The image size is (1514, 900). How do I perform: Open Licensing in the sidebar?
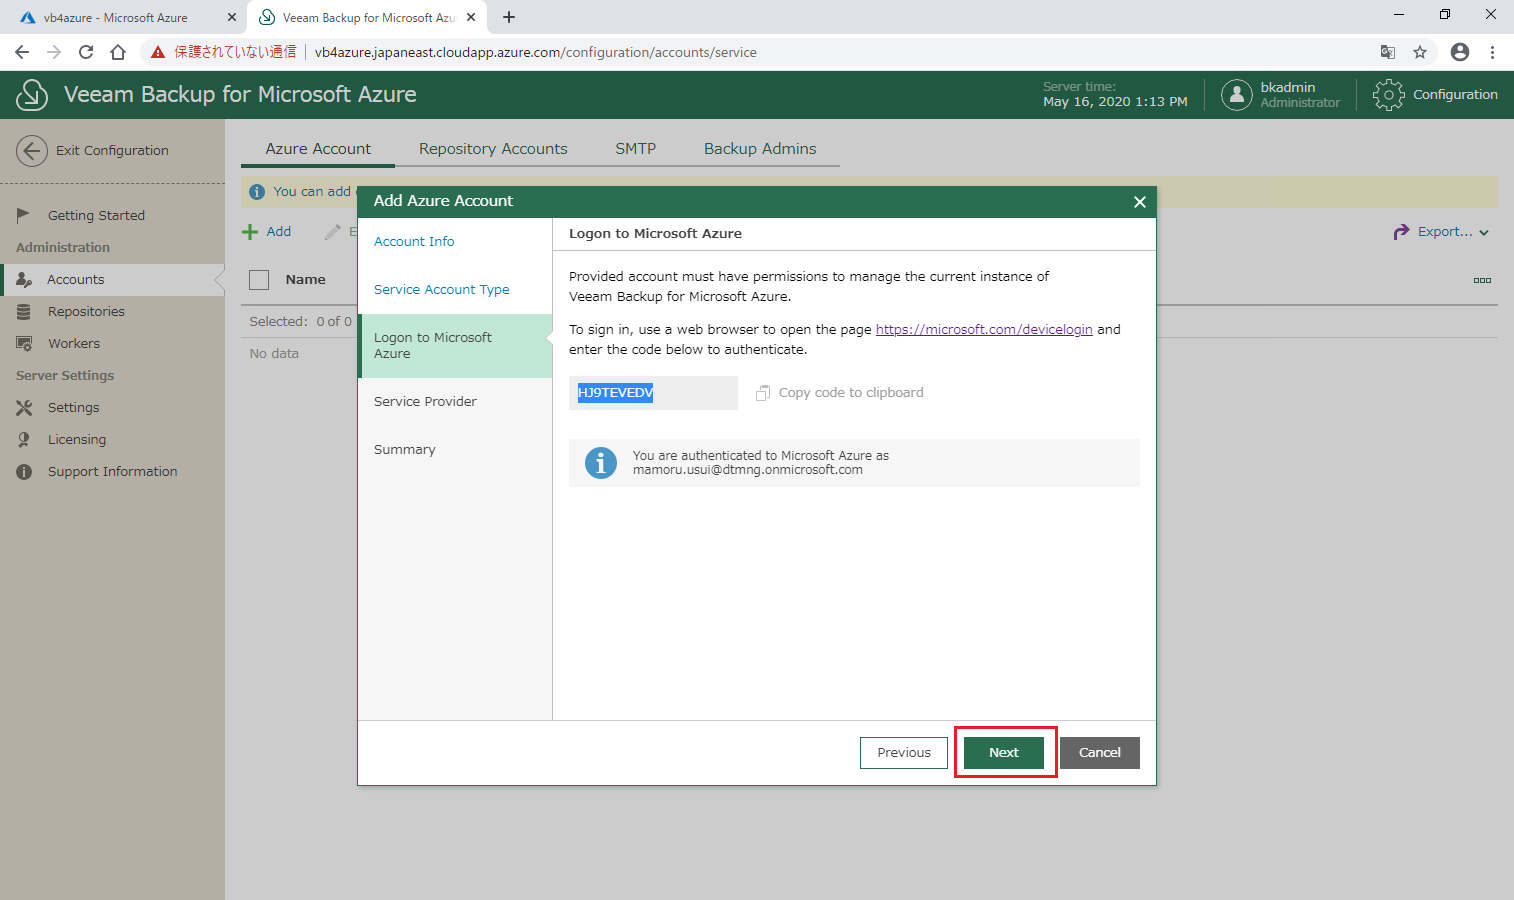pyautogui.click(x=77, y=439)
